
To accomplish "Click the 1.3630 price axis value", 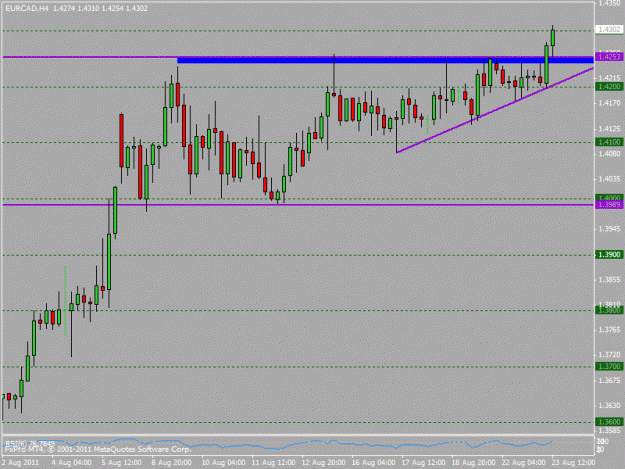I will [609, 406].
